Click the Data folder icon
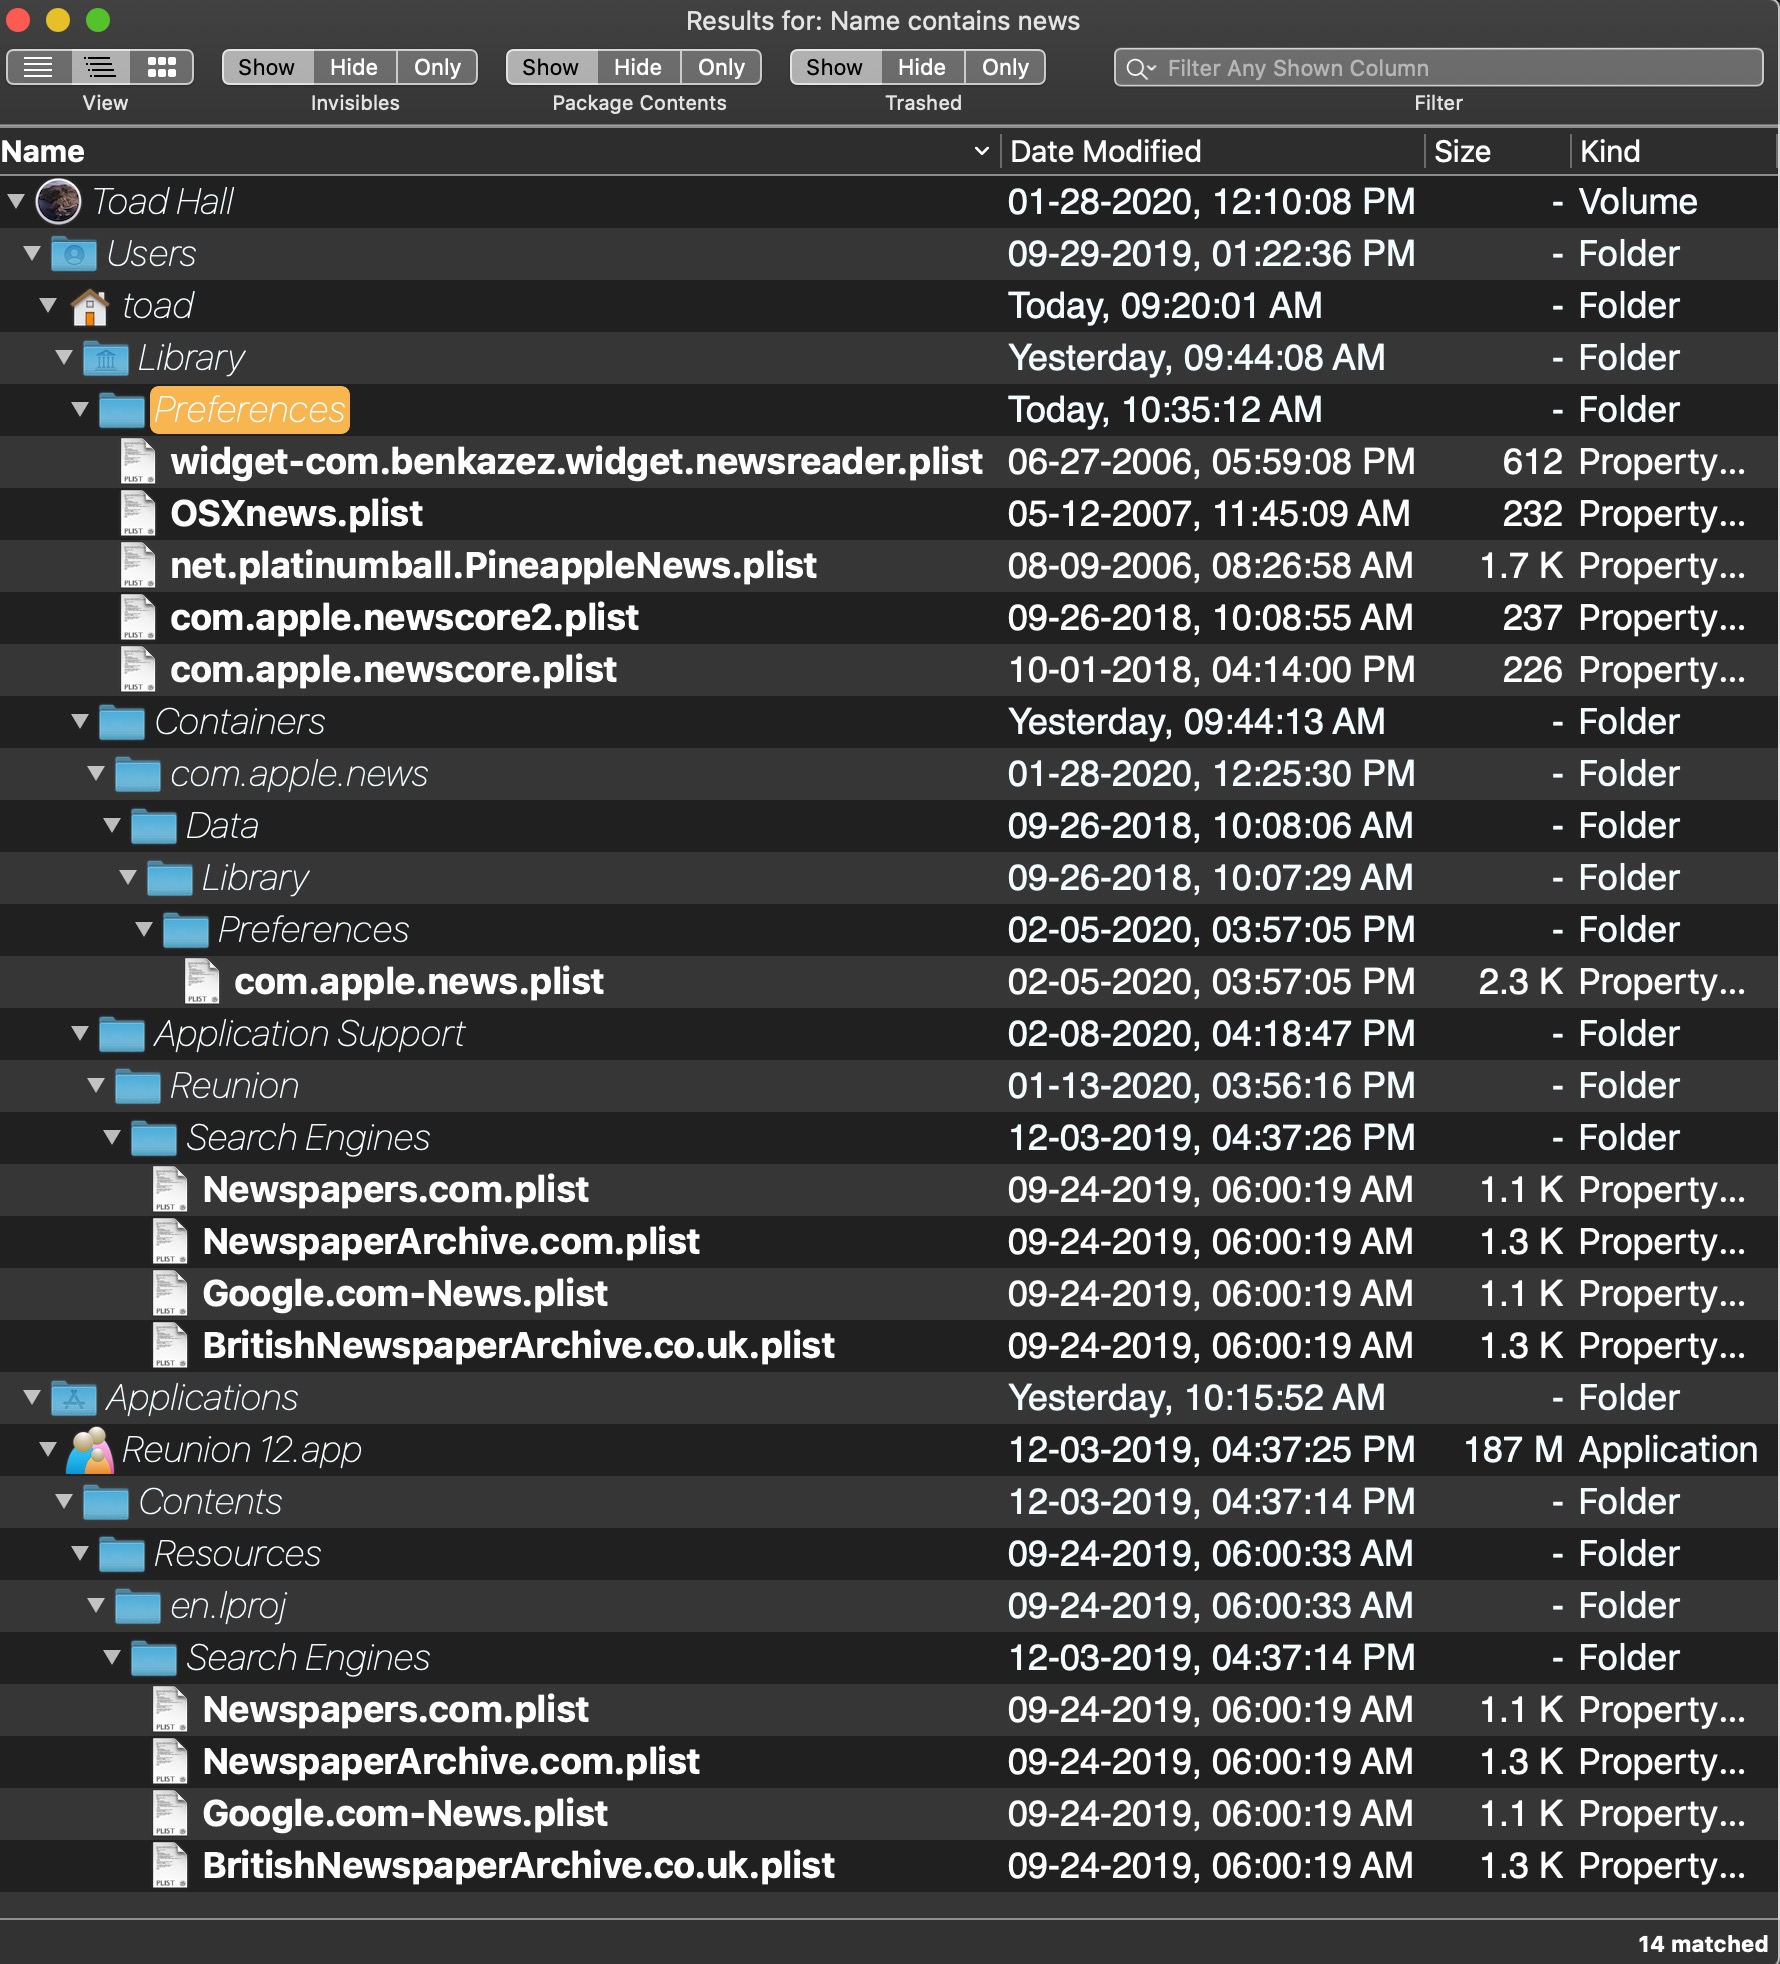This screenshot has width=1780, height=1964. [154, 826]
